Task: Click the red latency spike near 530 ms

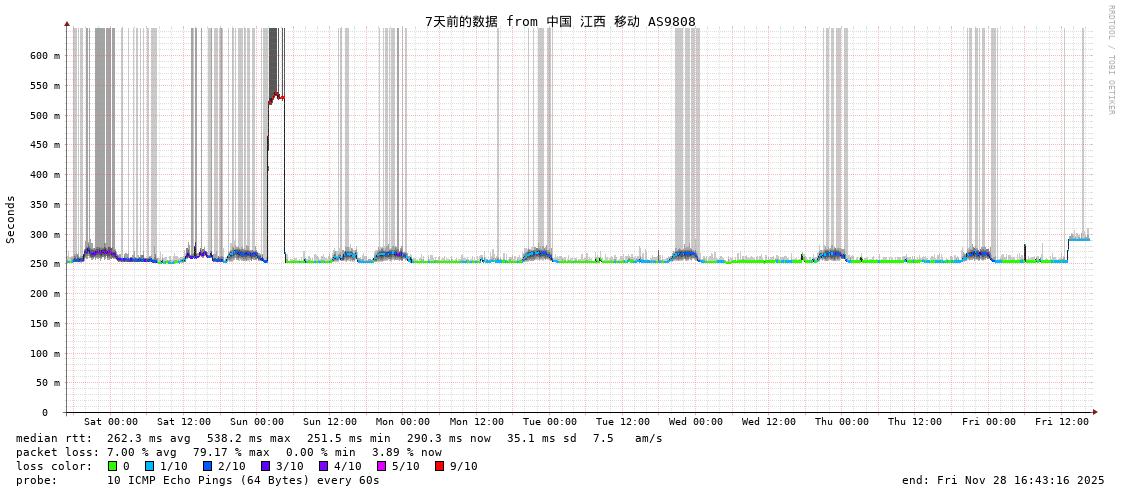Action: (x=276, y=97)
